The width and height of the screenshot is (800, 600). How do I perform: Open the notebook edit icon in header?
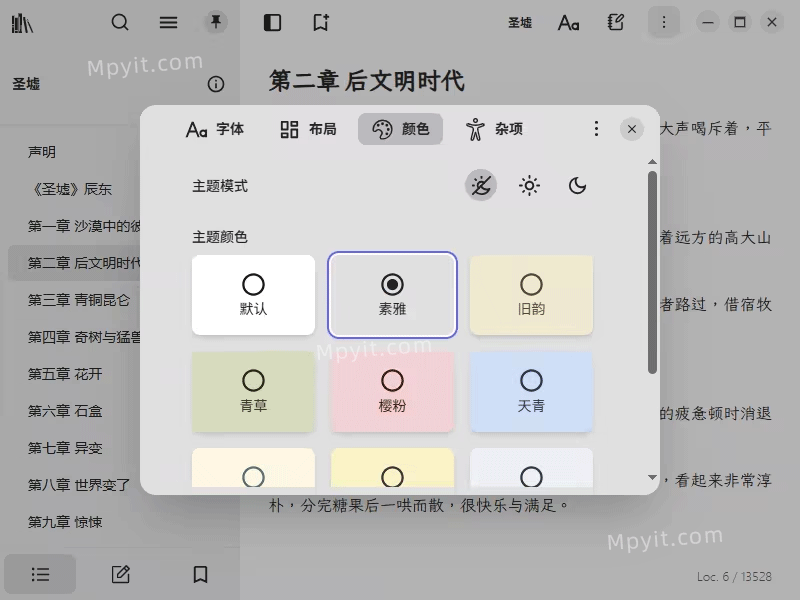tap(616, 22)
